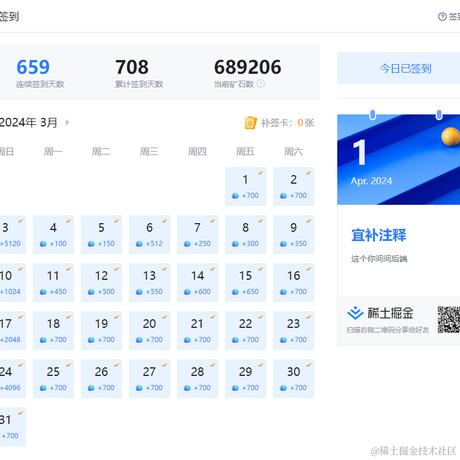Click the 补签卡: 0张 label
Viewport: 460px width, 460px height.
tap(287, 123)
